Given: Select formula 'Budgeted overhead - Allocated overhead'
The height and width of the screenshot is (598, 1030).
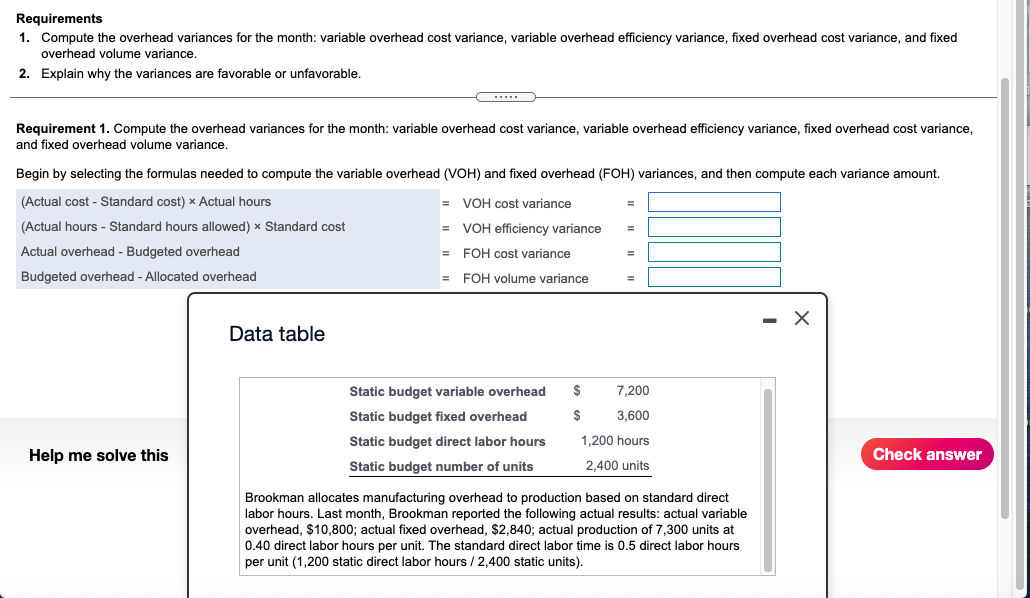Looking at the screenshot, I should click(139, 277).
